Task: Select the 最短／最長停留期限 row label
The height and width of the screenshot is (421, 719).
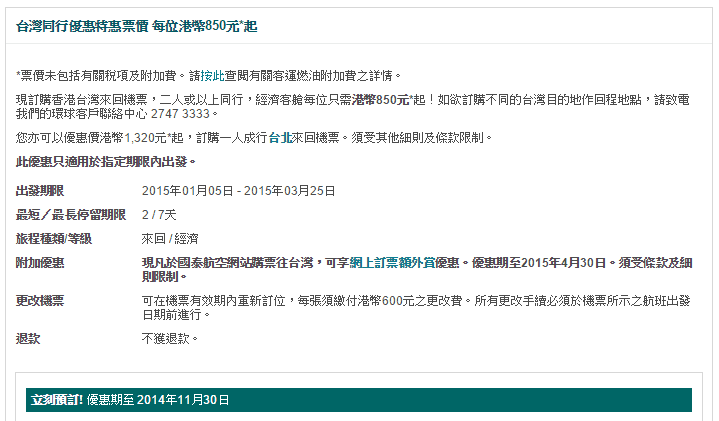Action: (71, 215)
